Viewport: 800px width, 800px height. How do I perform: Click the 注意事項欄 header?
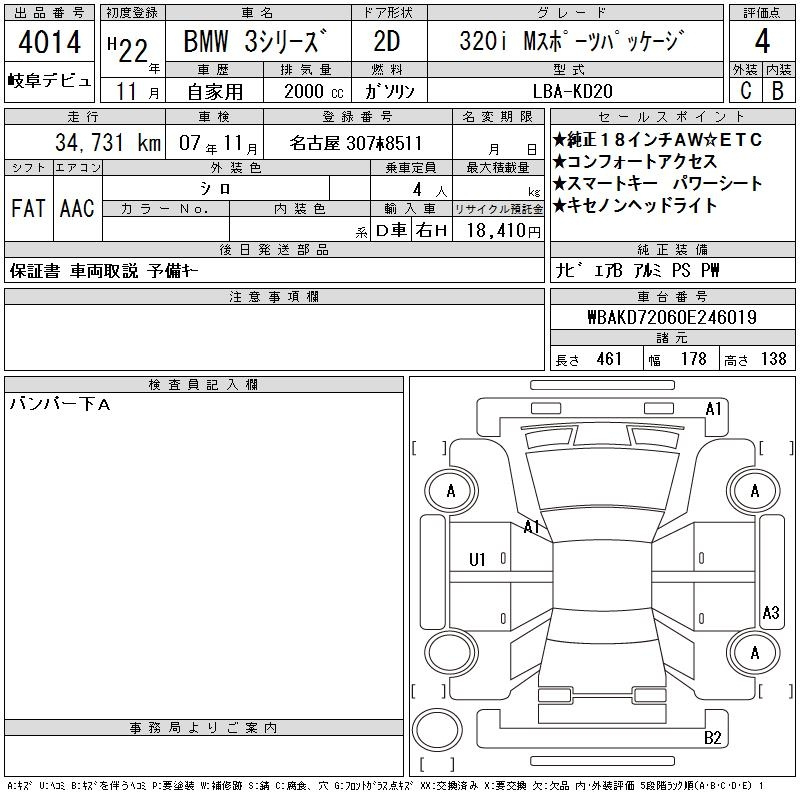(274, 296)
